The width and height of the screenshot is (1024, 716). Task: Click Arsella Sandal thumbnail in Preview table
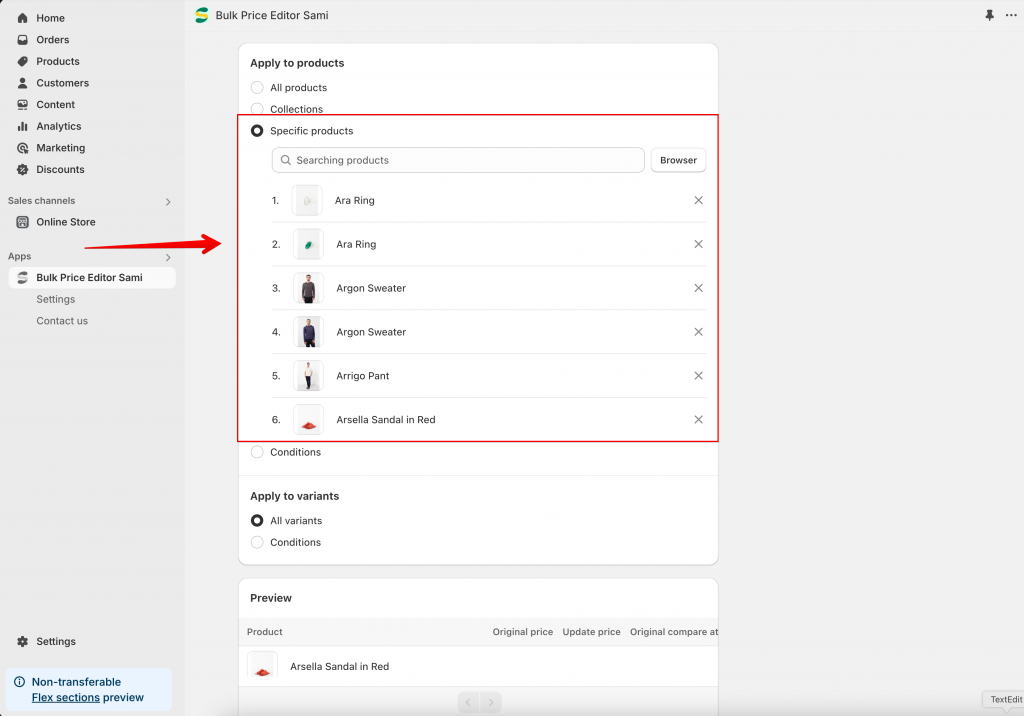point(263,666)
